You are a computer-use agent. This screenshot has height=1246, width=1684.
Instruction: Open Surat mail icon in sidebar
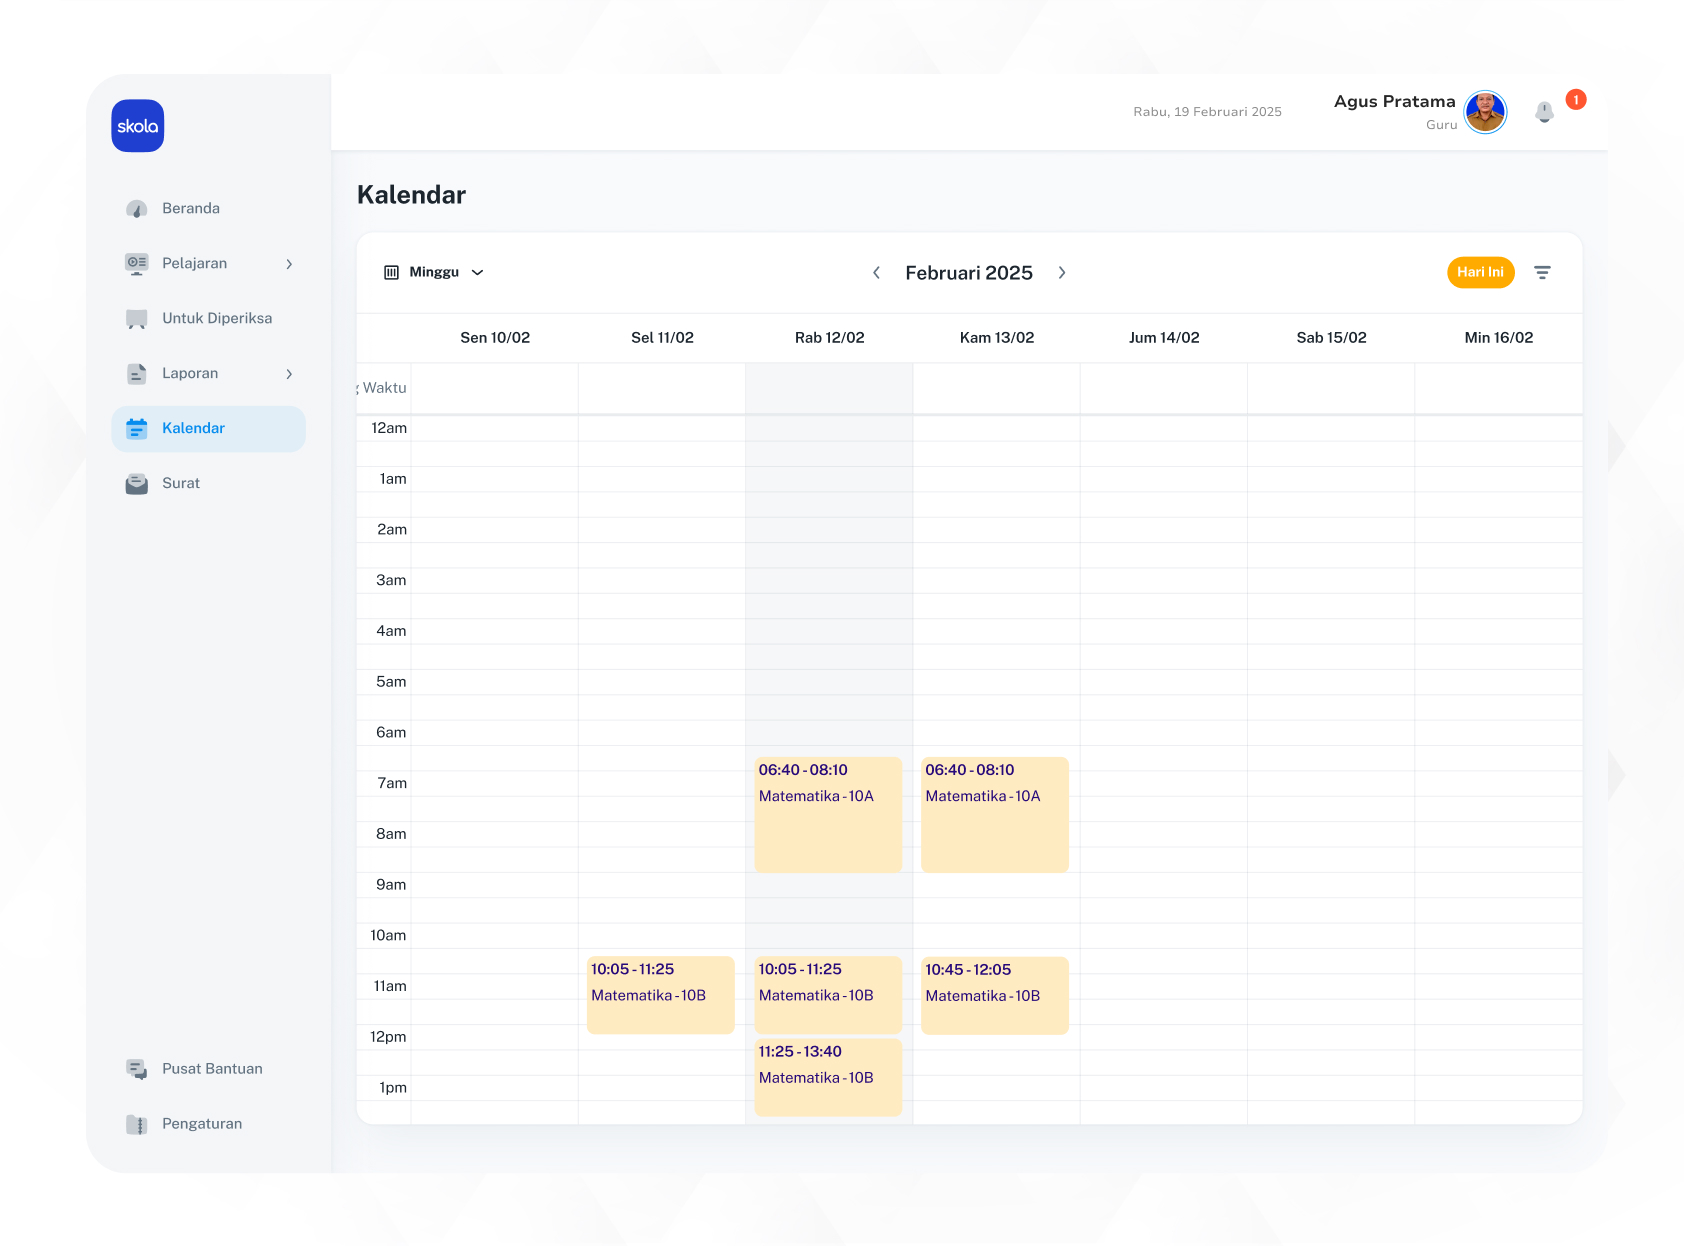[137, 484]
